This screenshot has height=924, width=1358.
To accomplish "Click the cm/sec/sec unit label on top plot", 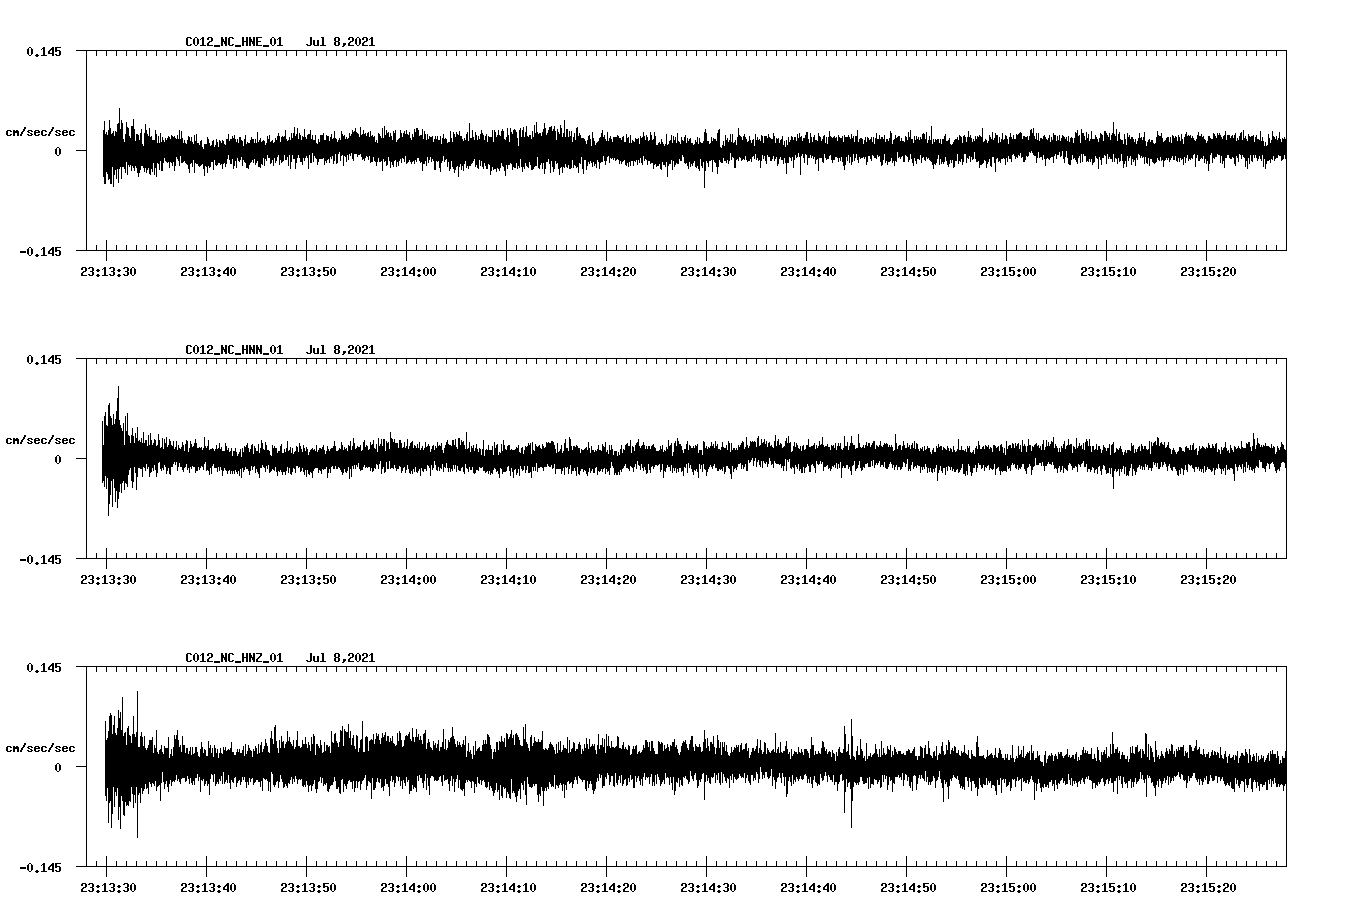I will 41,131.
